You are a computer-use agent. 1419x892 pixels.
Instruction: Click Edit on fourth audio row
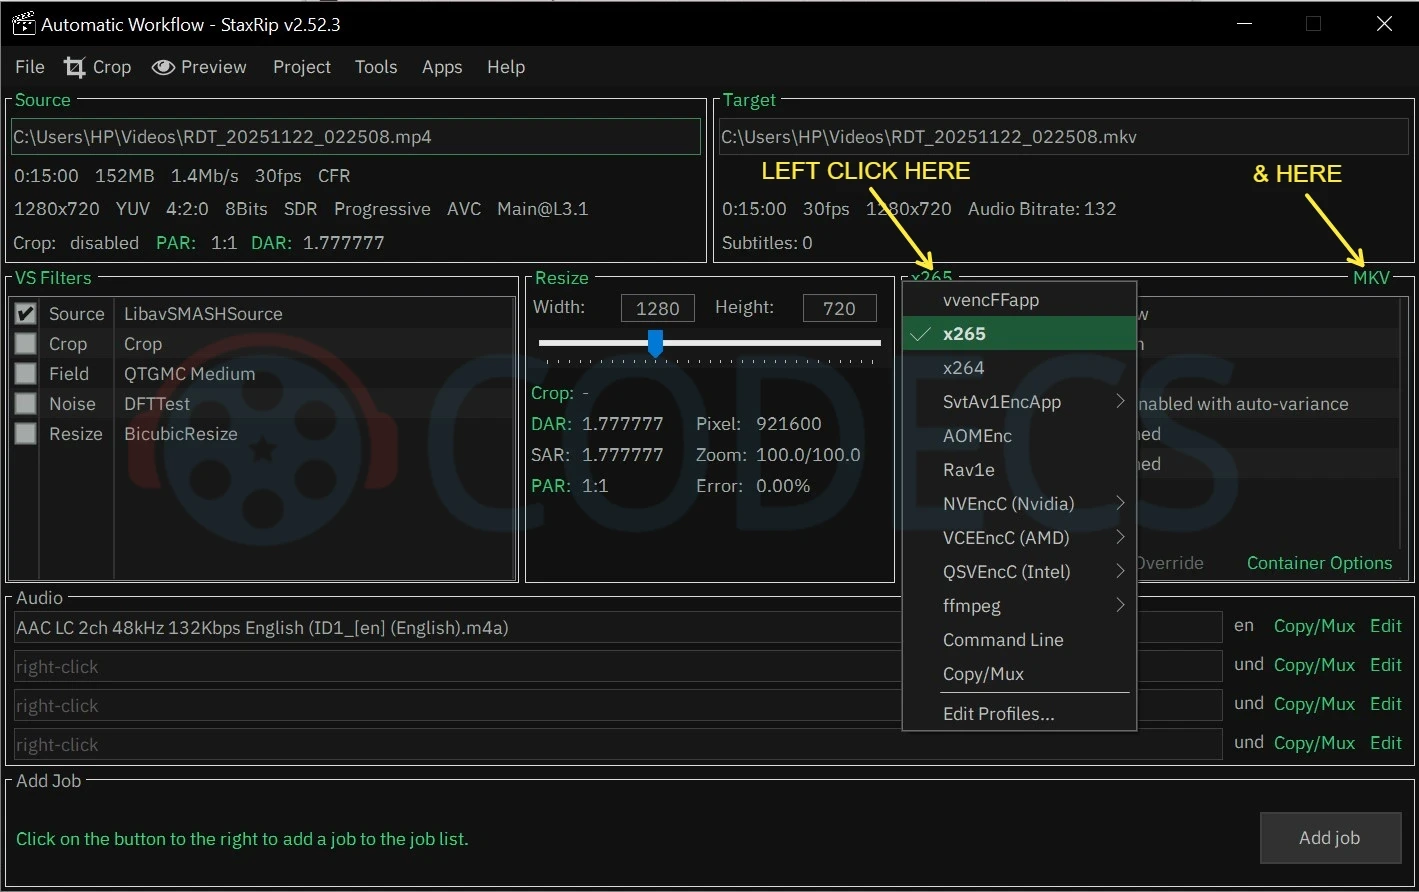pyautogui.click(x=1386, y=743)
